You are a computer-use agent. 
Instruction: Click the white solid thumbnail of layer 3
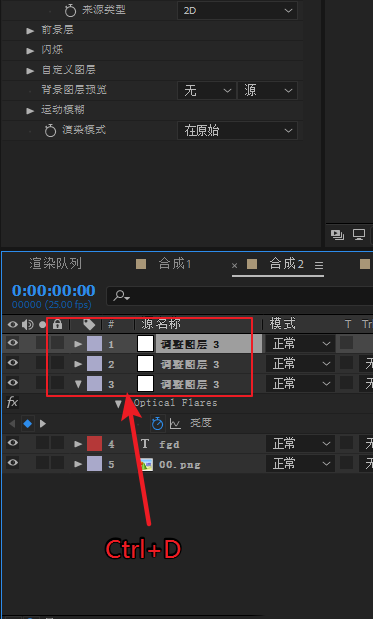point(145,383)
